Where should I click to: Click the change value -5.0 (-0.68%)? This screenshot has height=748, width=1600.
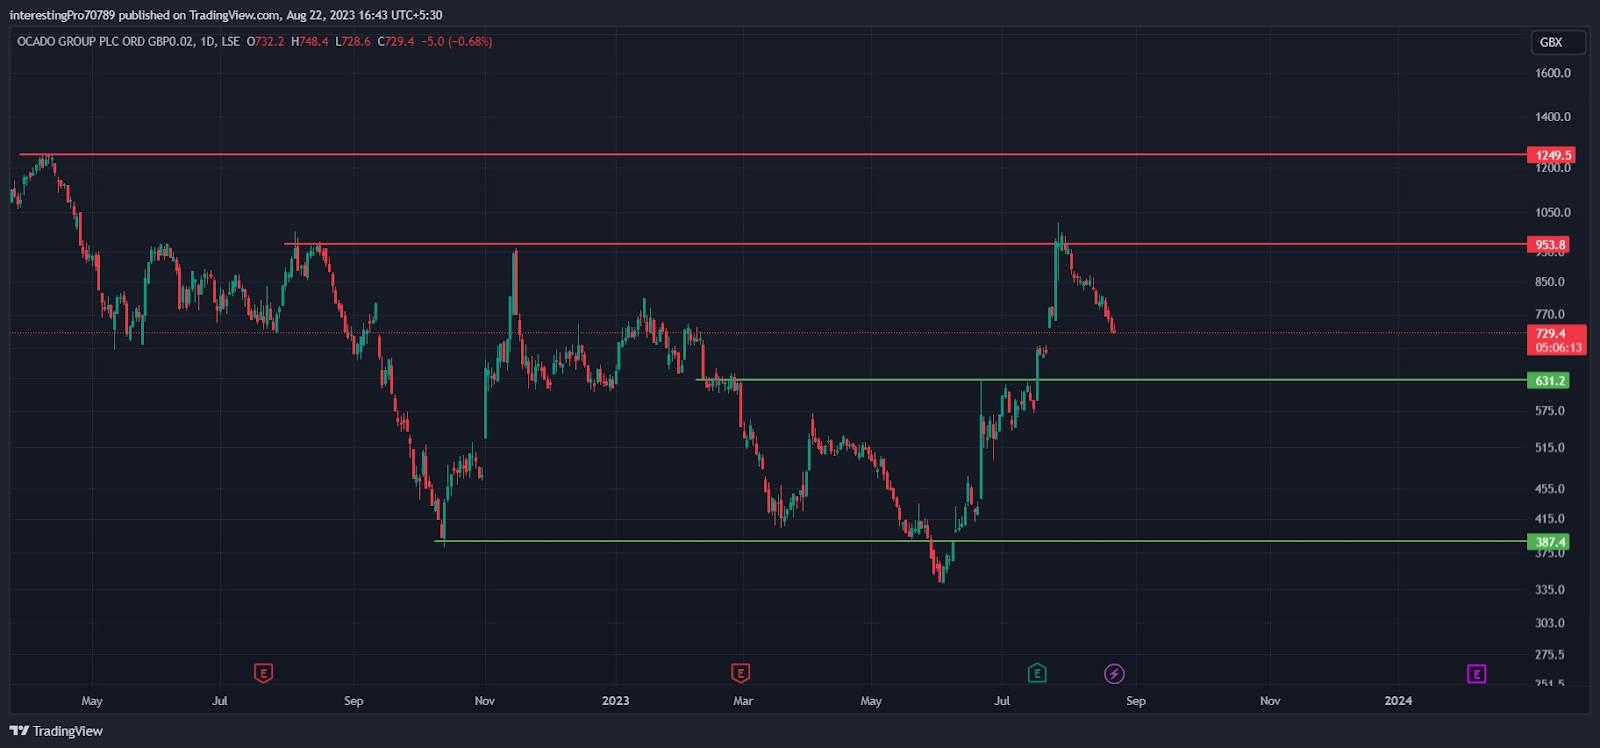coord(457,42)
